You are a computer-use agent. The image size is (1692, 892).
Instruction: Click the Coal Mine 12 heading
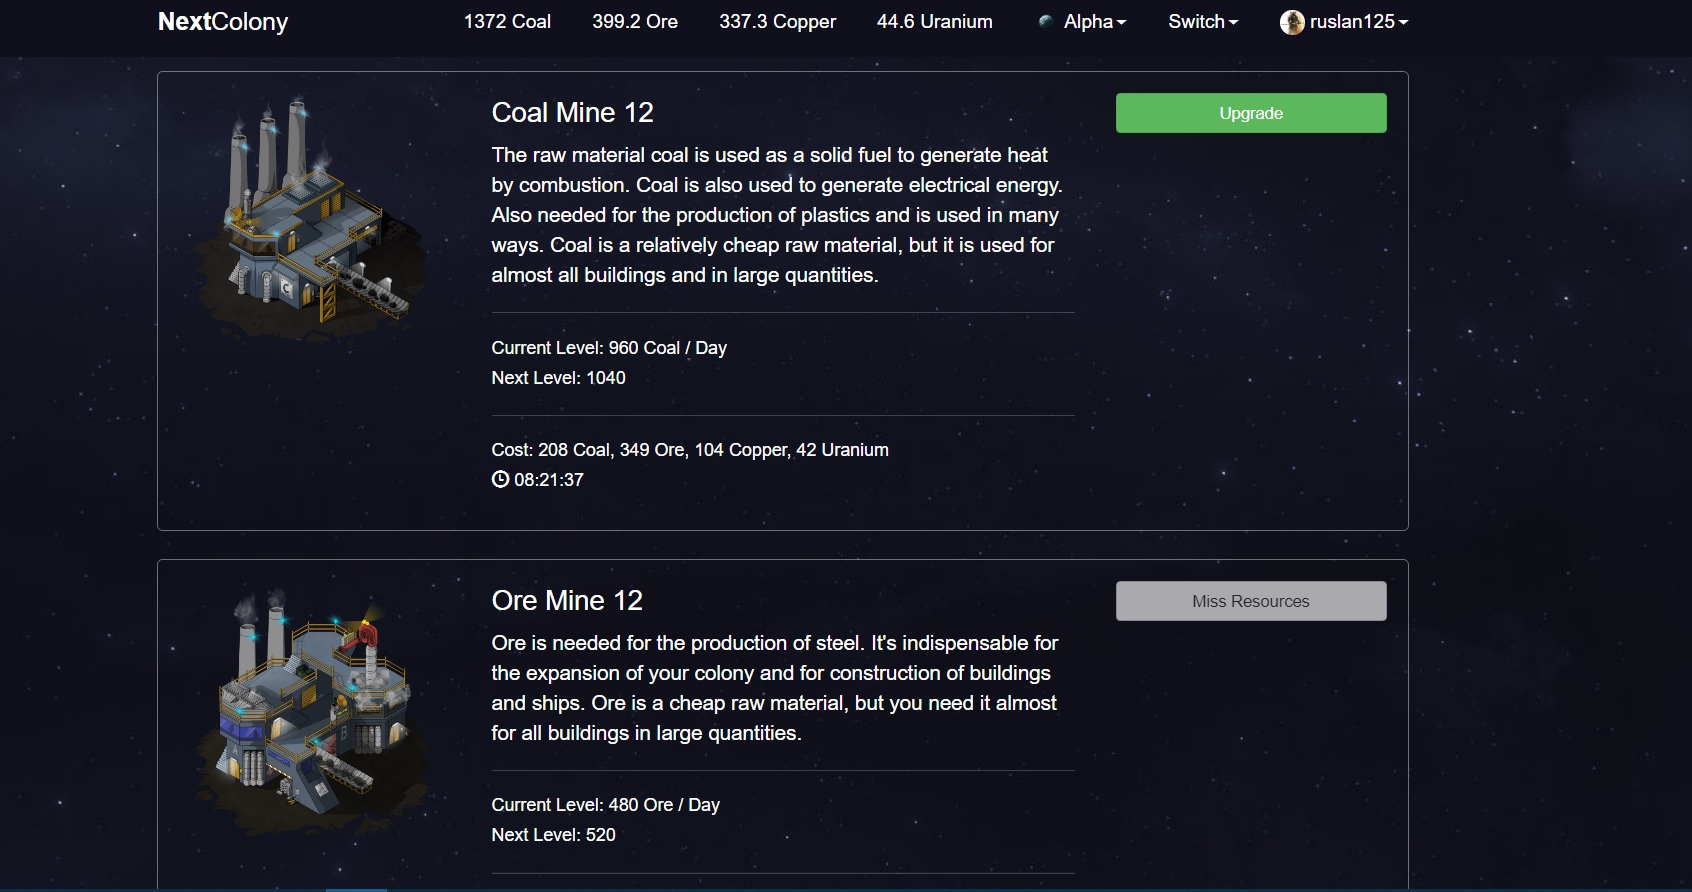click(x=572, y=113)
